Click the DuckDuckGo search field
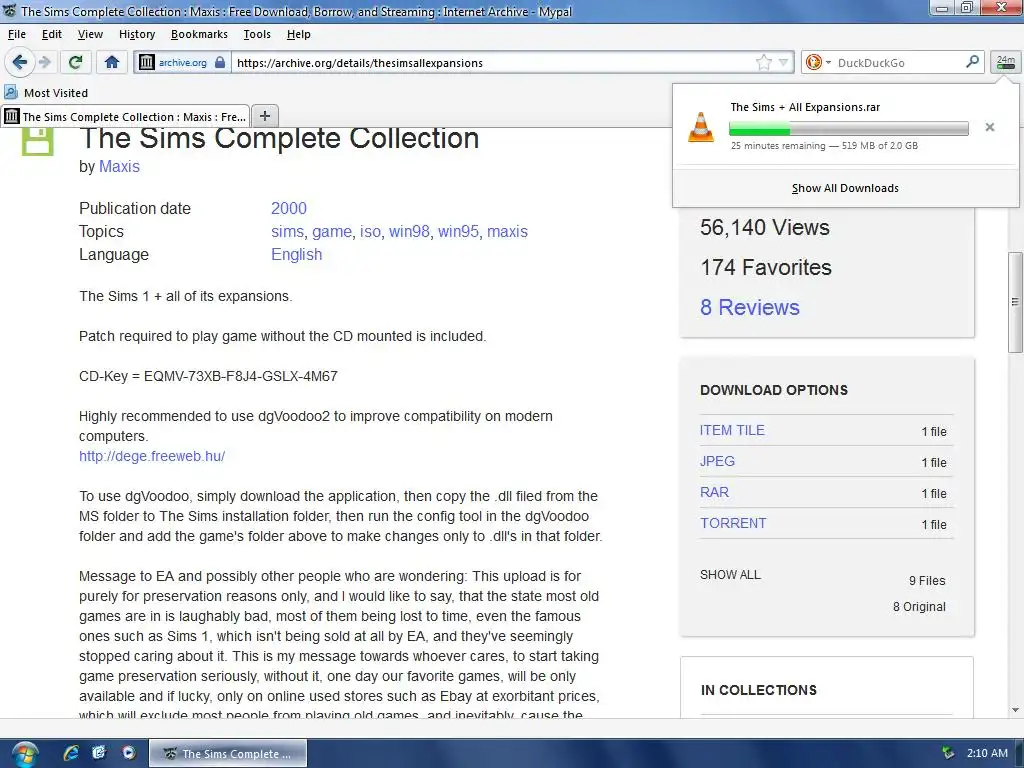The height and width of the screenshot is (768, 1024). point(899,63)
